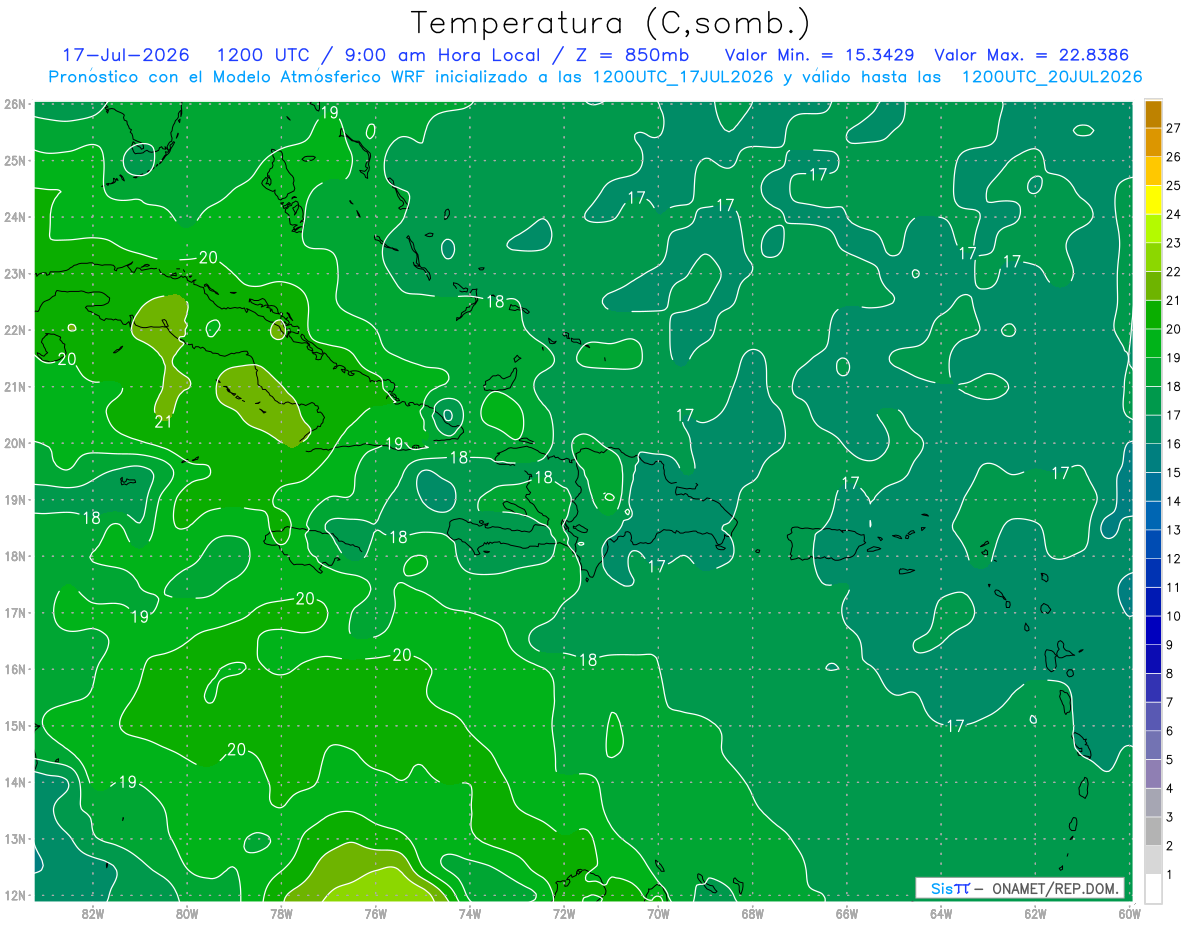Click '1200UTC_17JUL2026' initialization time text

tap(683, 77)
